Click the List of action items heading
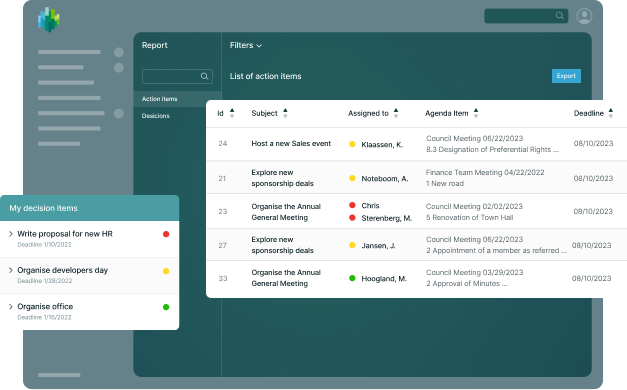This screenshot has width=627, height=390. [266, 76]
